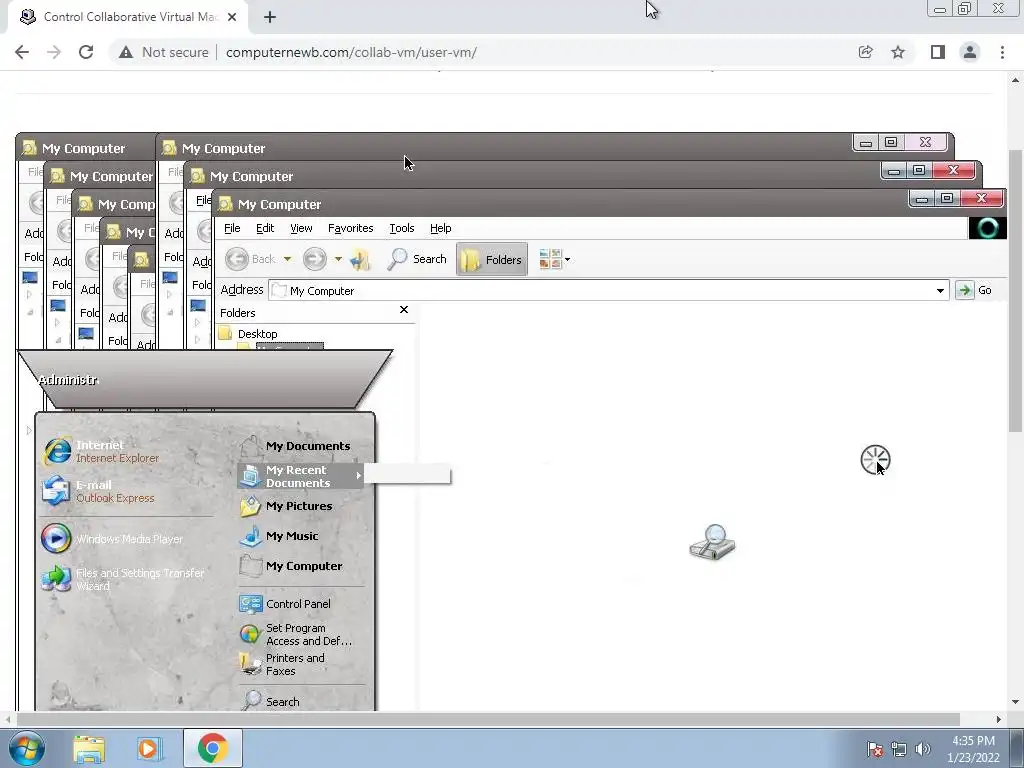Close the Control Collaborative Virtual Machine tab
Image resolution: width=1024 pixels, height=768 pixels.
(x=232, y=17)
